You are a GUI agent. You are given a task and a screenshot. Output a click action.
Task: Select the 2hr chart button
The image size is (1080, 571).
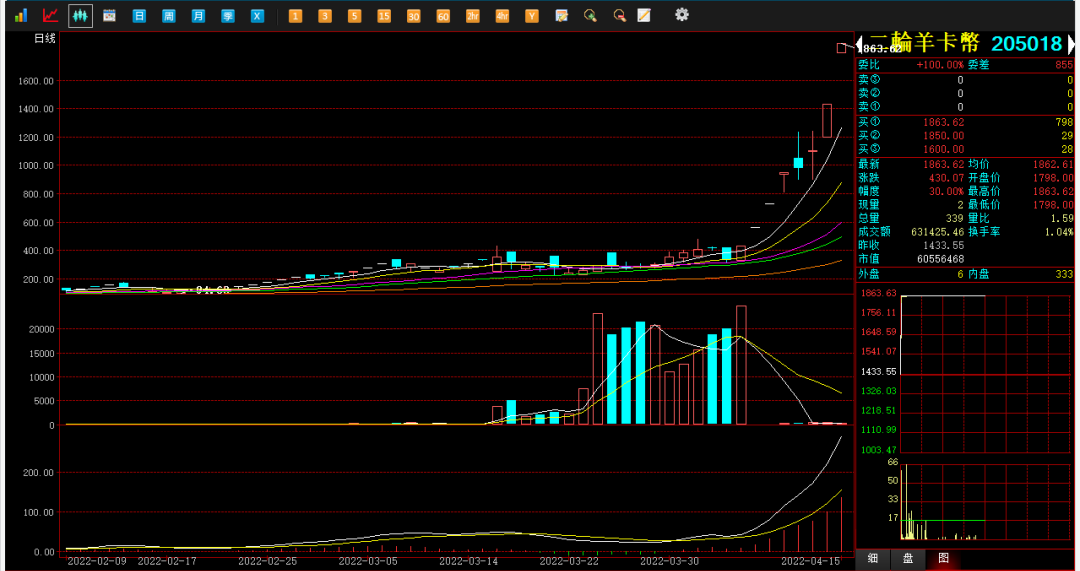[472, 16]
